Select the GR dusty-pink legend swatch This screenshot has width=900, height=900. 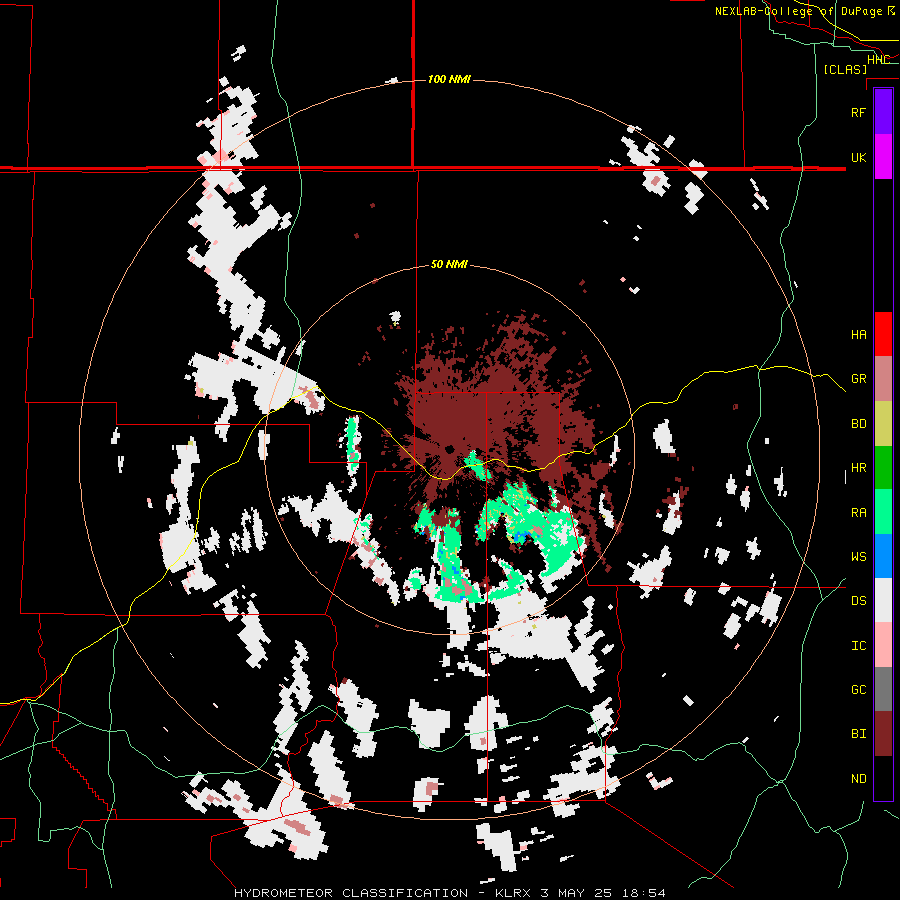click(x=883, y=379)
